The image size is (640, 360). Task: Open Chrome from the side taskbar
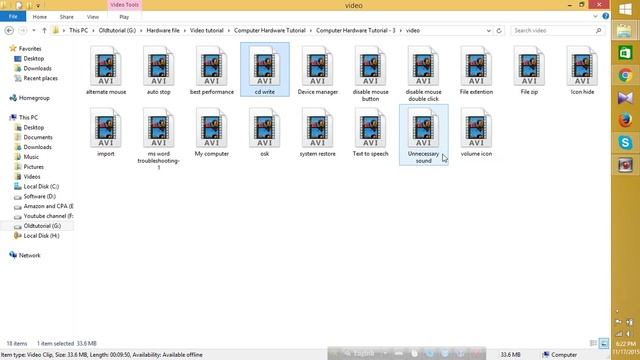[x=625, y=76]
